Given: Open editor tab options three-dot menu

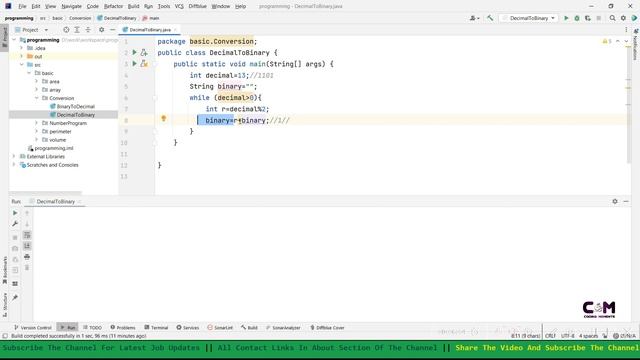Looking at the screenshot, I should point(627,30).
